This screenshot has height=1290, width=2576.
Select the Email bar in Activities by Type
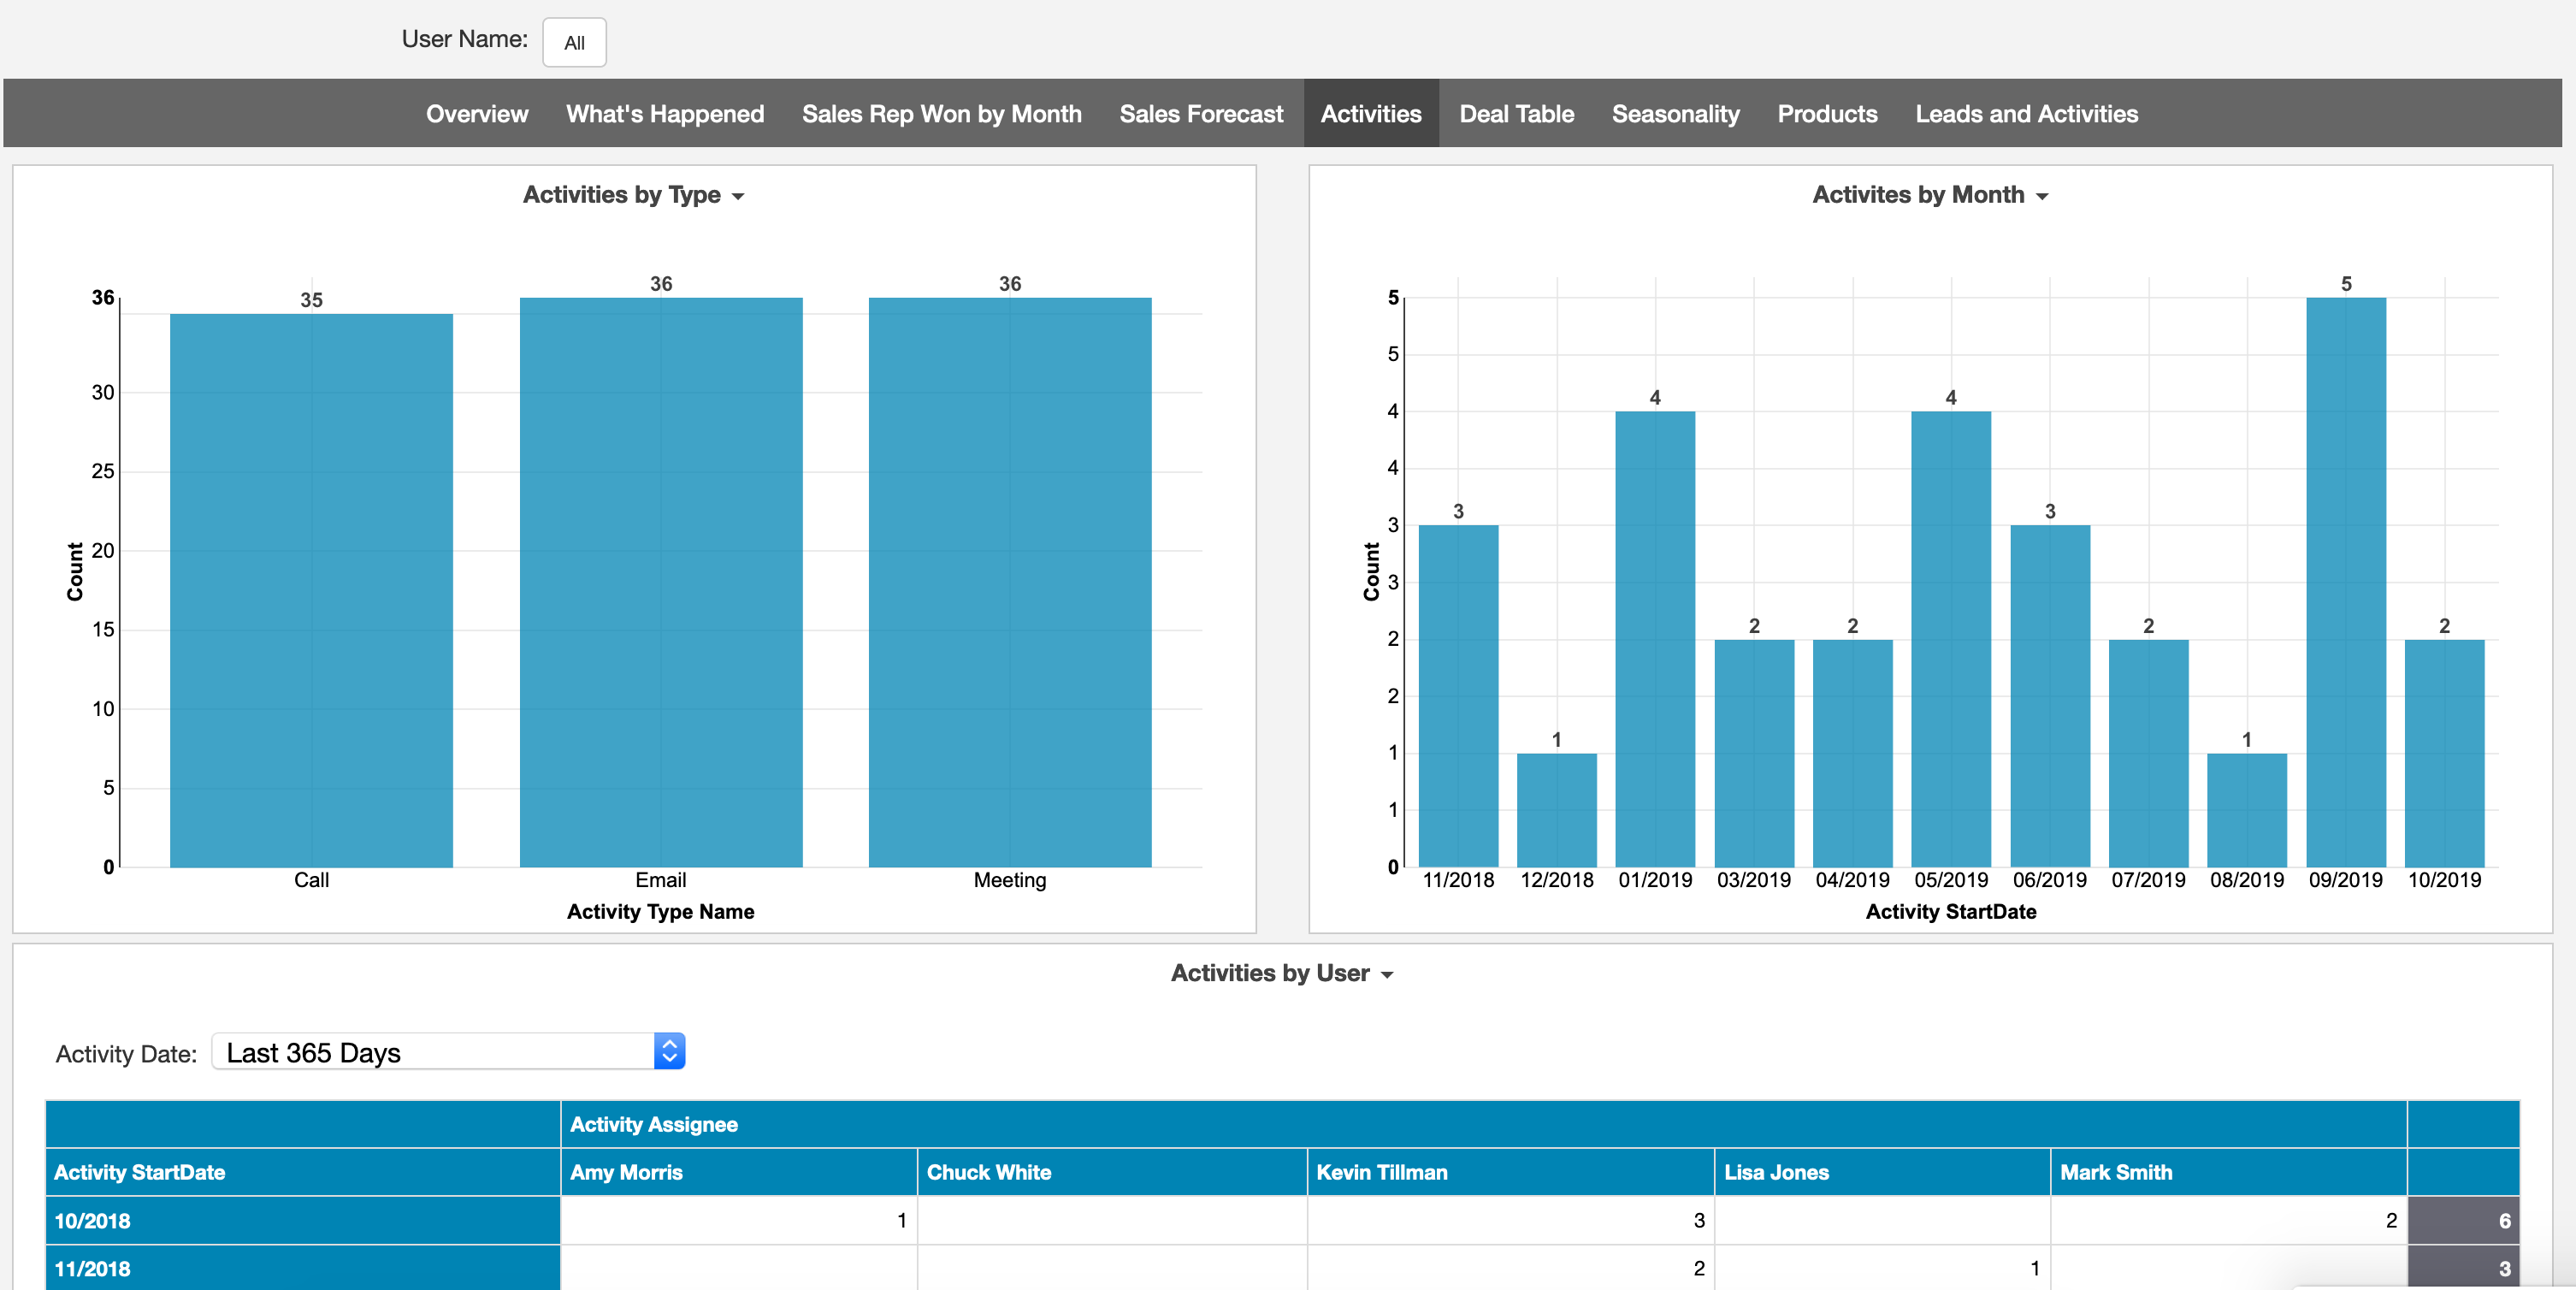pyautogui.click(x=660, y=580)
